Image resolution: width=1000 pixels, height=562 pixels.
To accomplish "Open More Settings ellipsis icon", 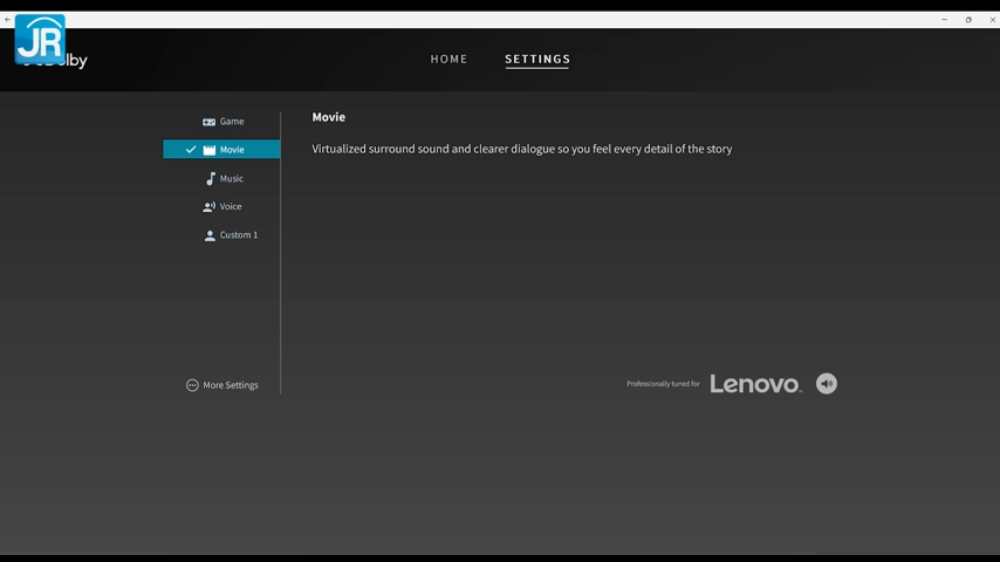I will pyautogui.click(x=192, y=385).
